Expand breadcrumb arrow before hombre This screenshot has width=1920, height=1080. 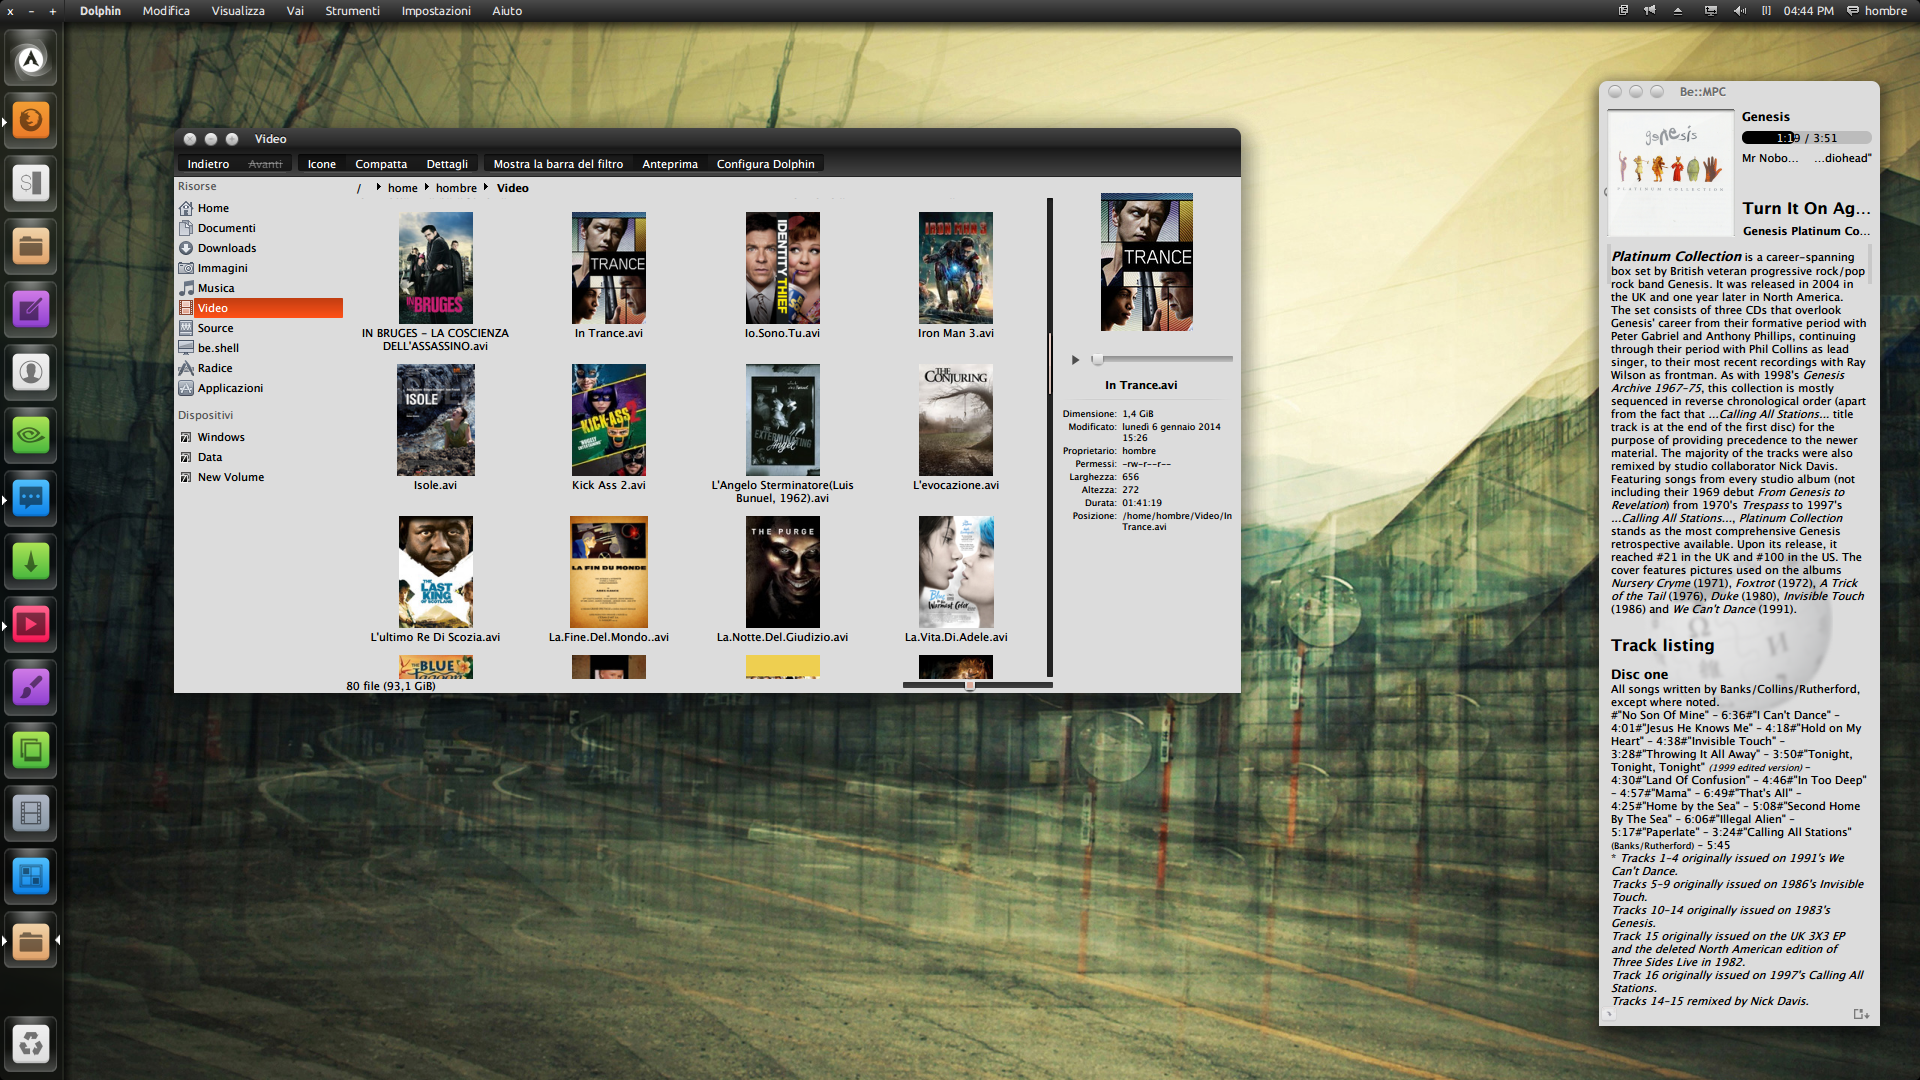pyautogui.click(x=426, y=187)
